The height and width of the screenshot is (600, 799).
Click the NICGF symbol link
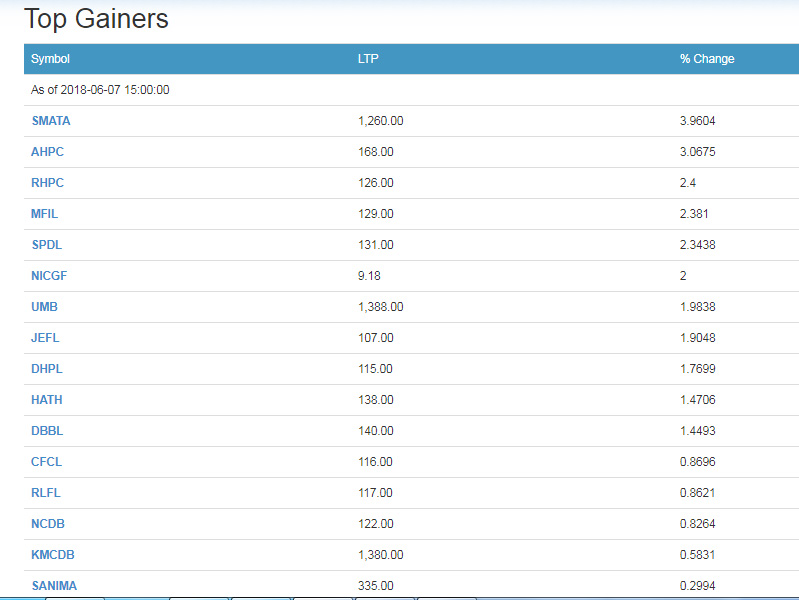coord(49,276)
